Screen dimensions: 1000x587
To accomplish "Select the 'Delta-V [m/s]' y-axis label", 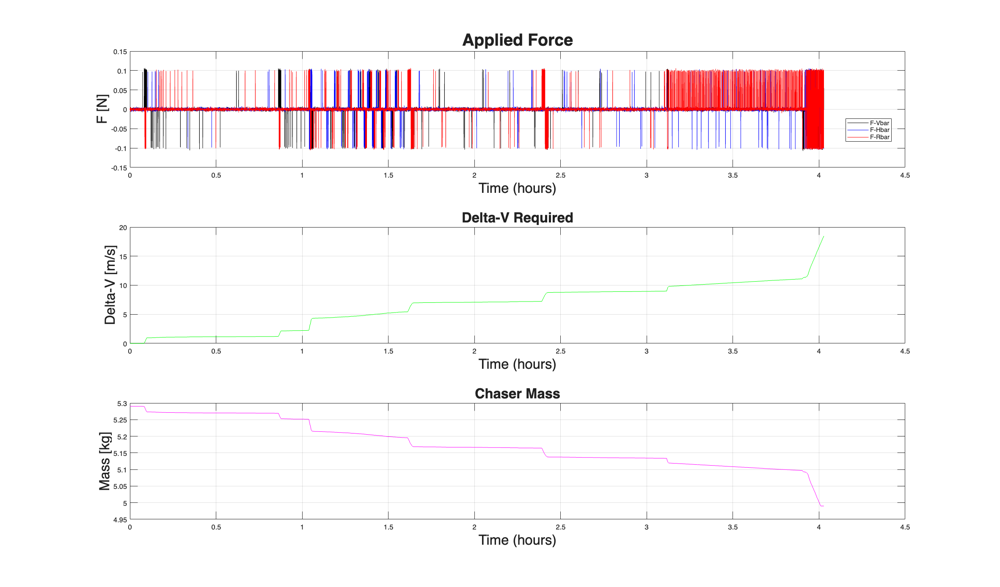I will [x=110, y=285].
